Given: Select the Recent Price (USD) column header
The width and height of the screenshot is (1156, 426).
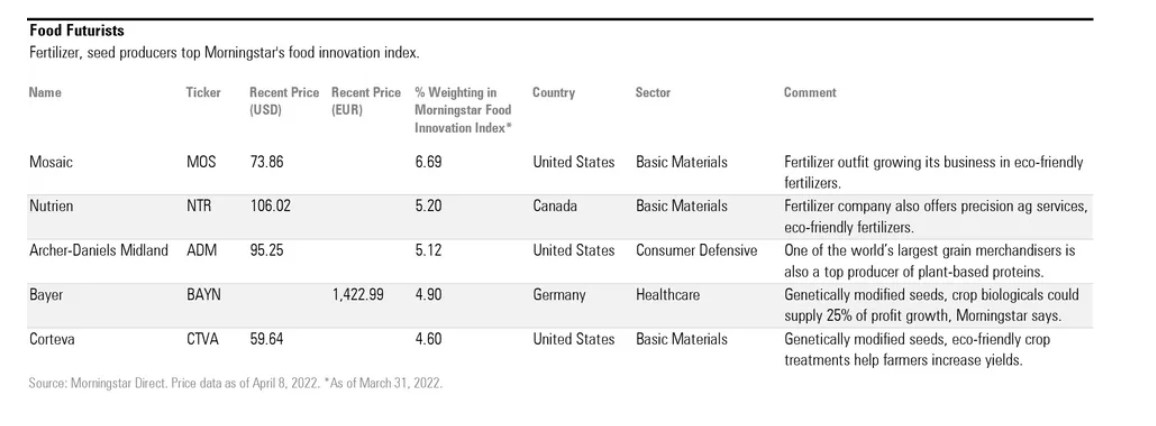Looking at the screenshot, I should pos(284,101).
